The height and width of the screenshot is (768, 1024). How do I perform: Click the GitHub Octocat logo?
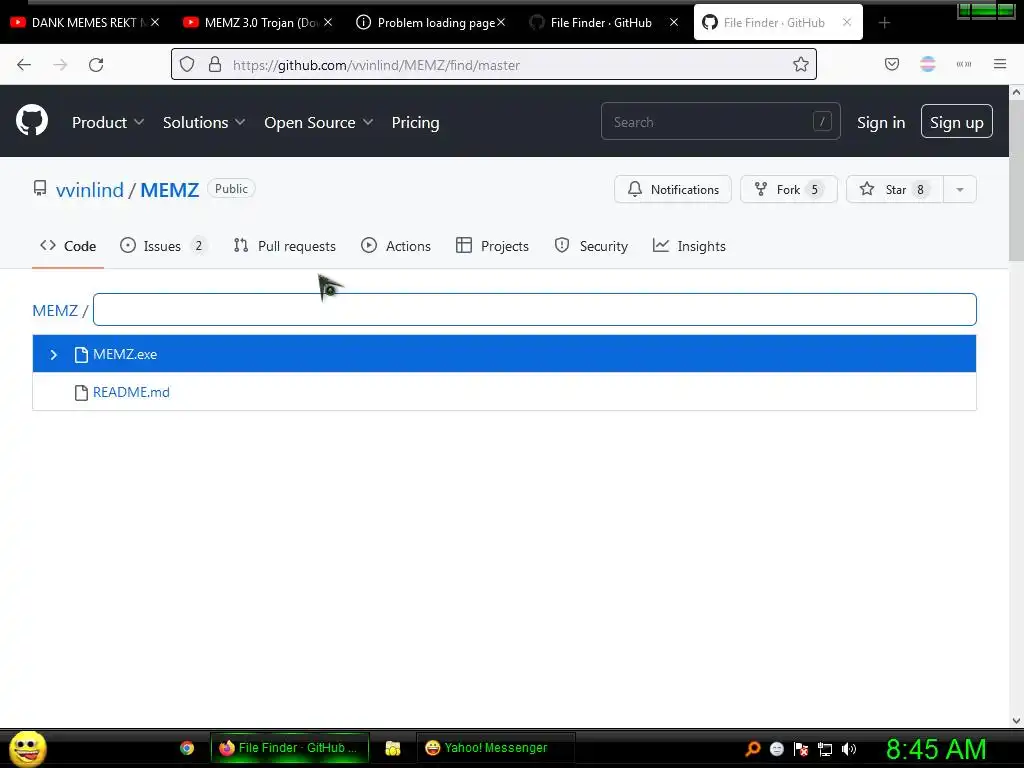(32, 121)
